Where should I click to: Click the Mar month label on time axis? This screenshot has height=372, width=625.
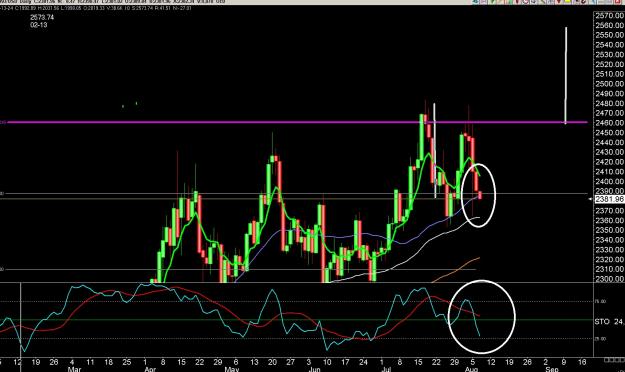pyautogui.click(x=75, y=369)
